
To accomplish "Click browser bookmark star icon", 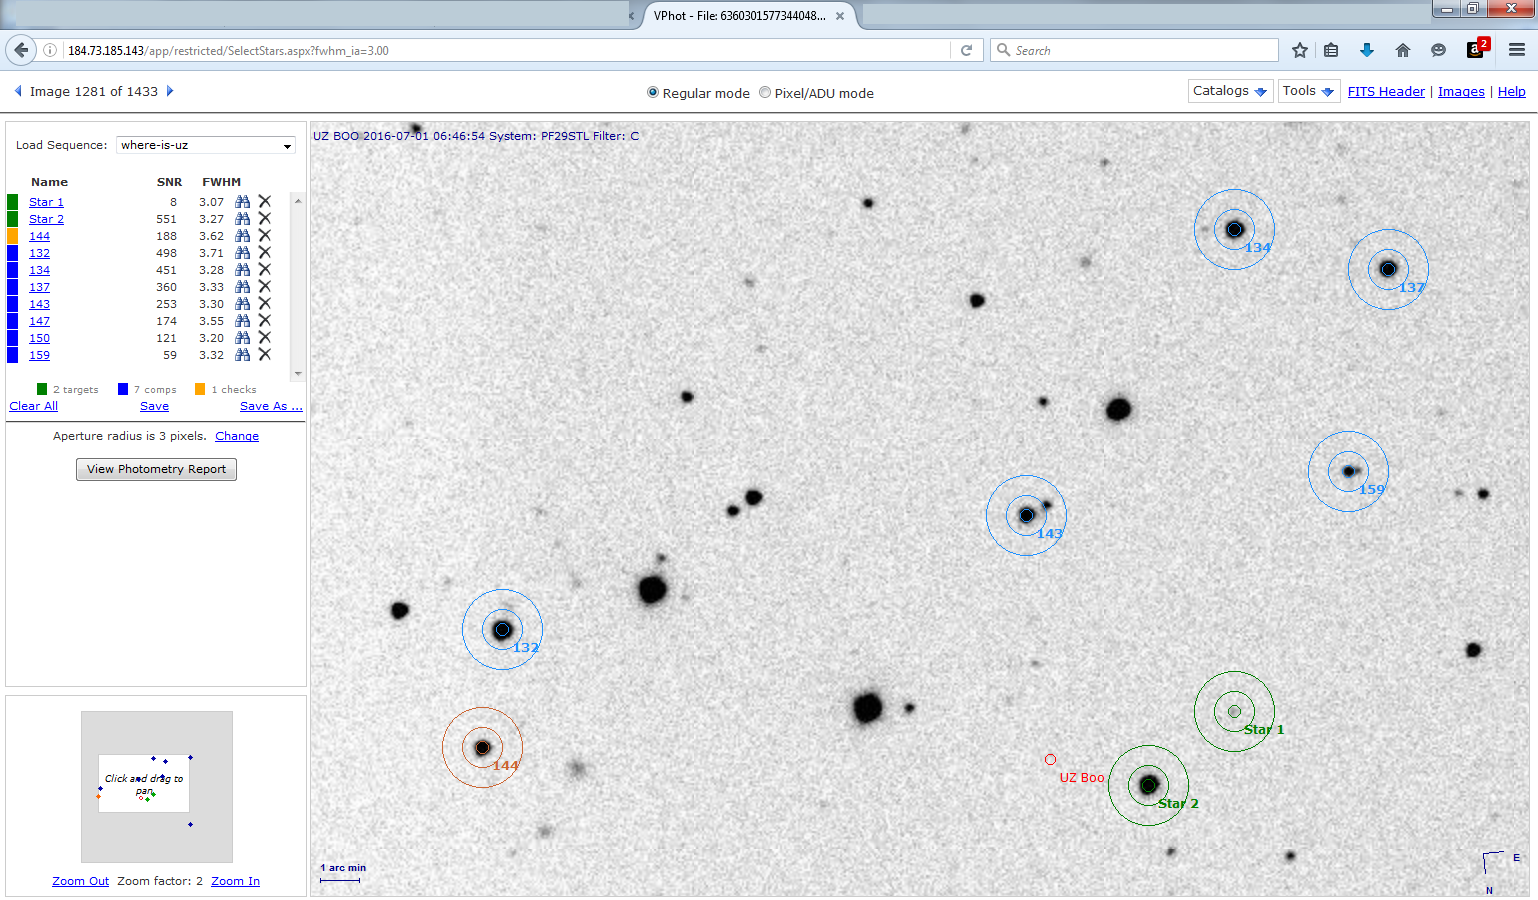I will pos(1299,50).
